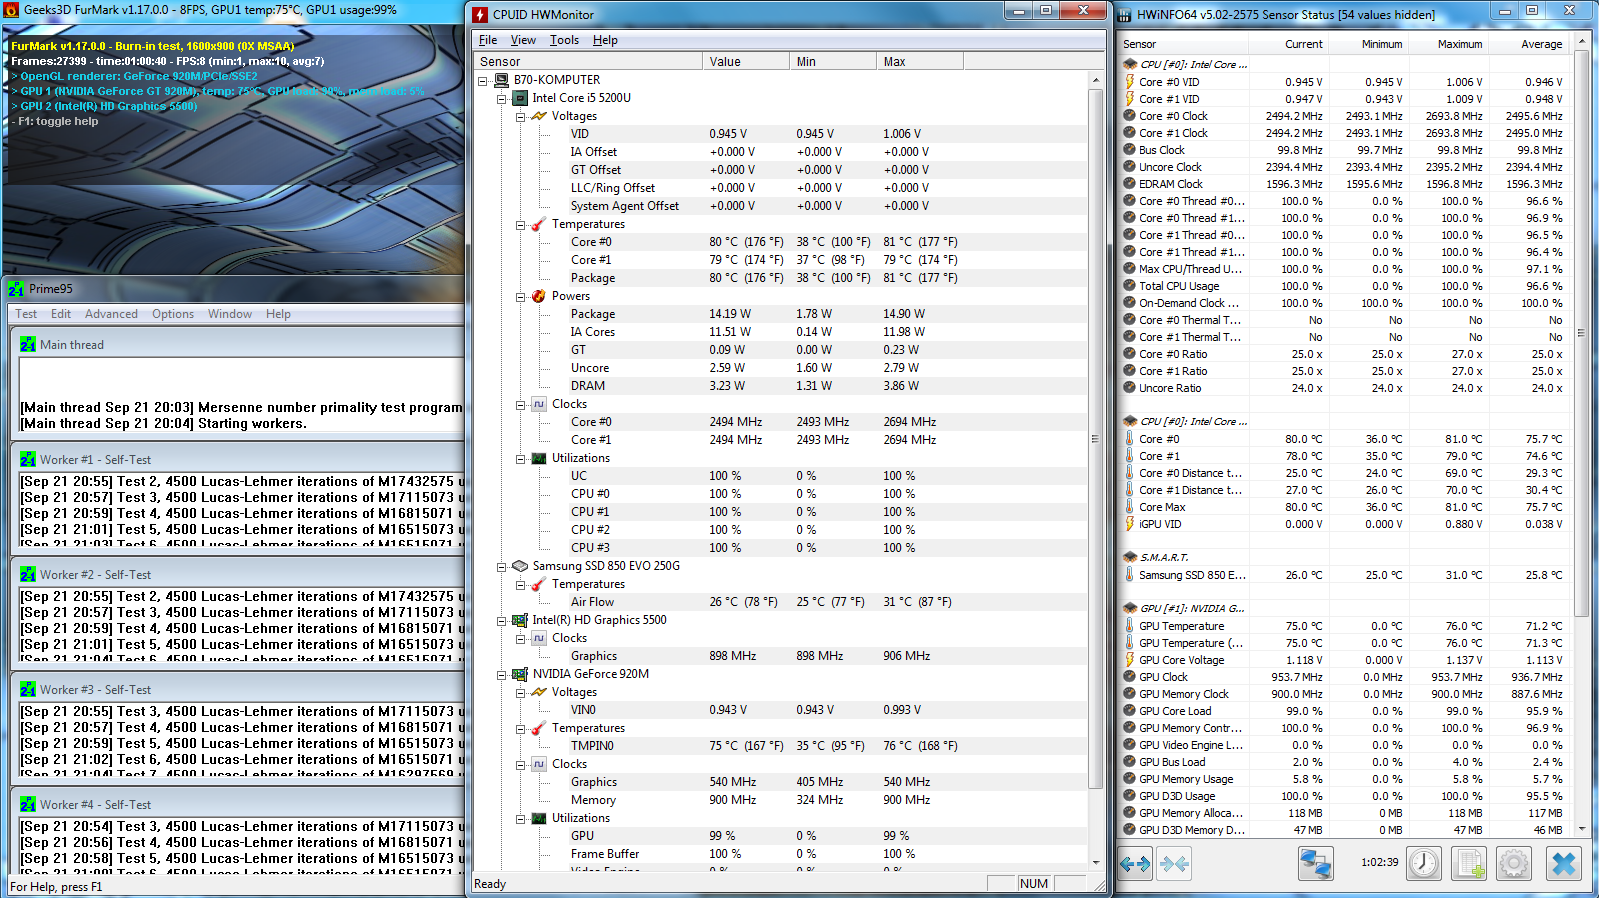Click the FurMark title bar icon

click(12, 10)
